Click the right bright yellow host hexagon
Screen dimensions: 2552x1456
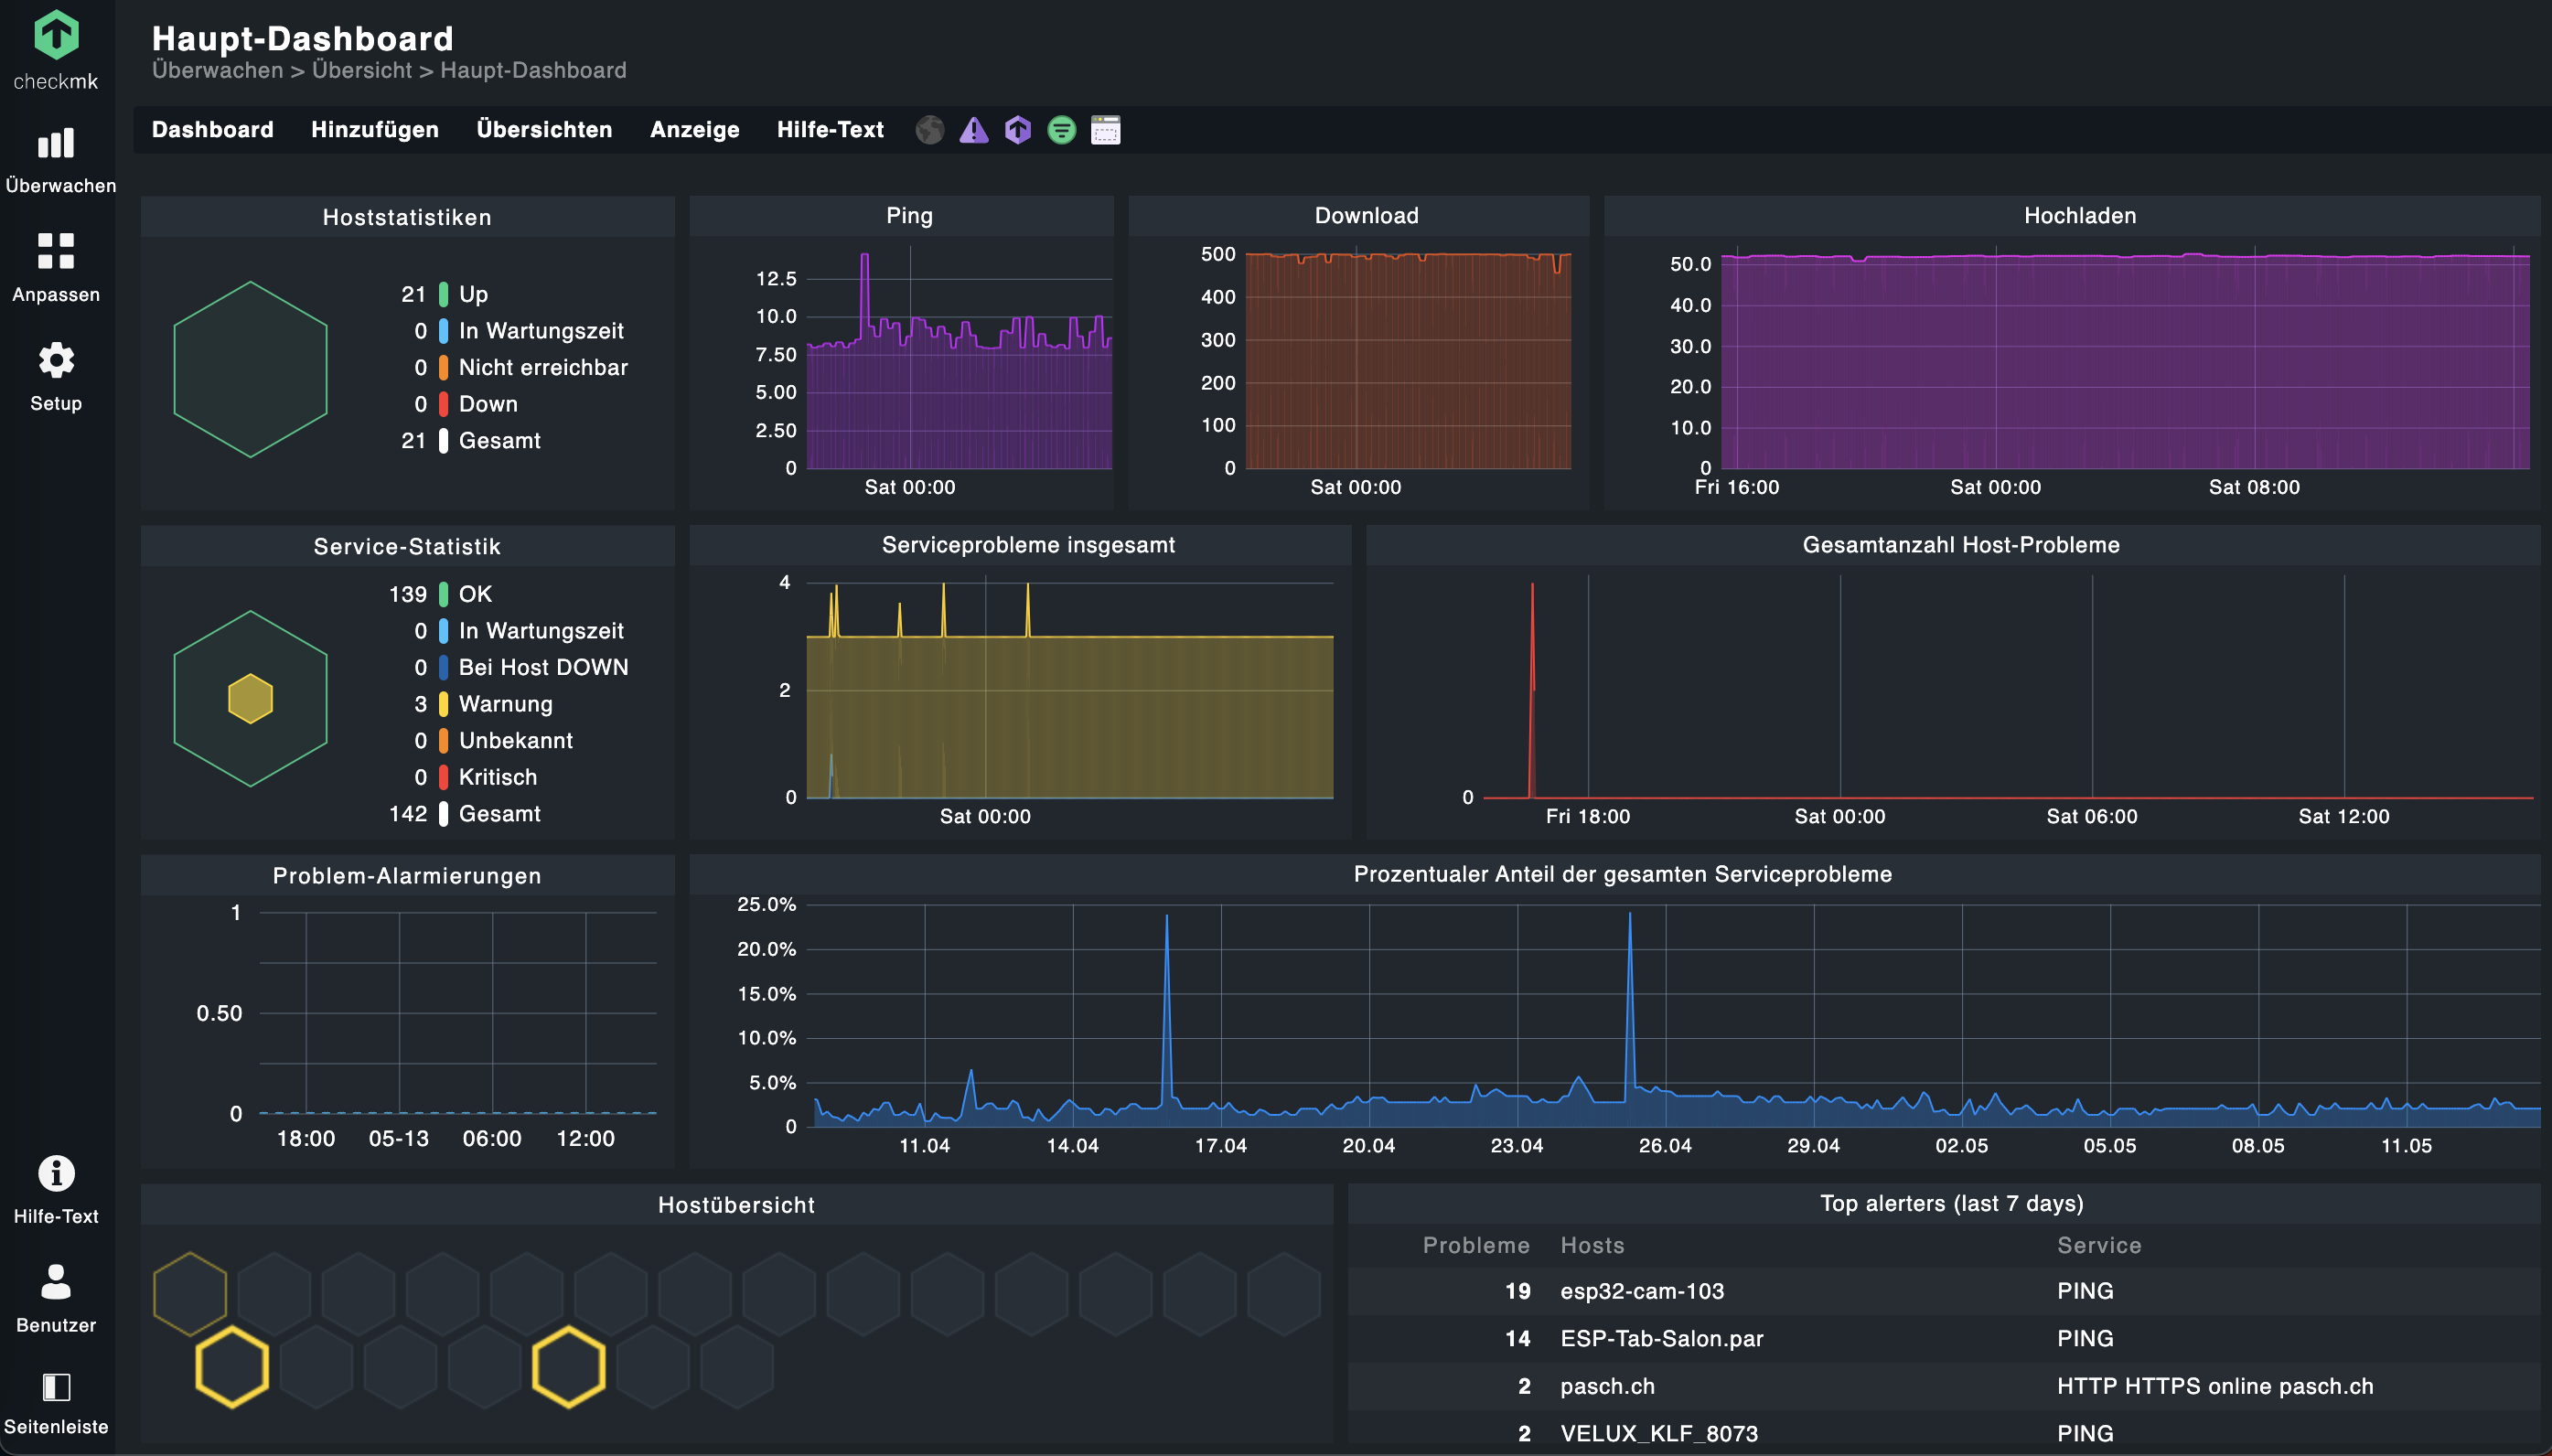(x=569, y=1367)
